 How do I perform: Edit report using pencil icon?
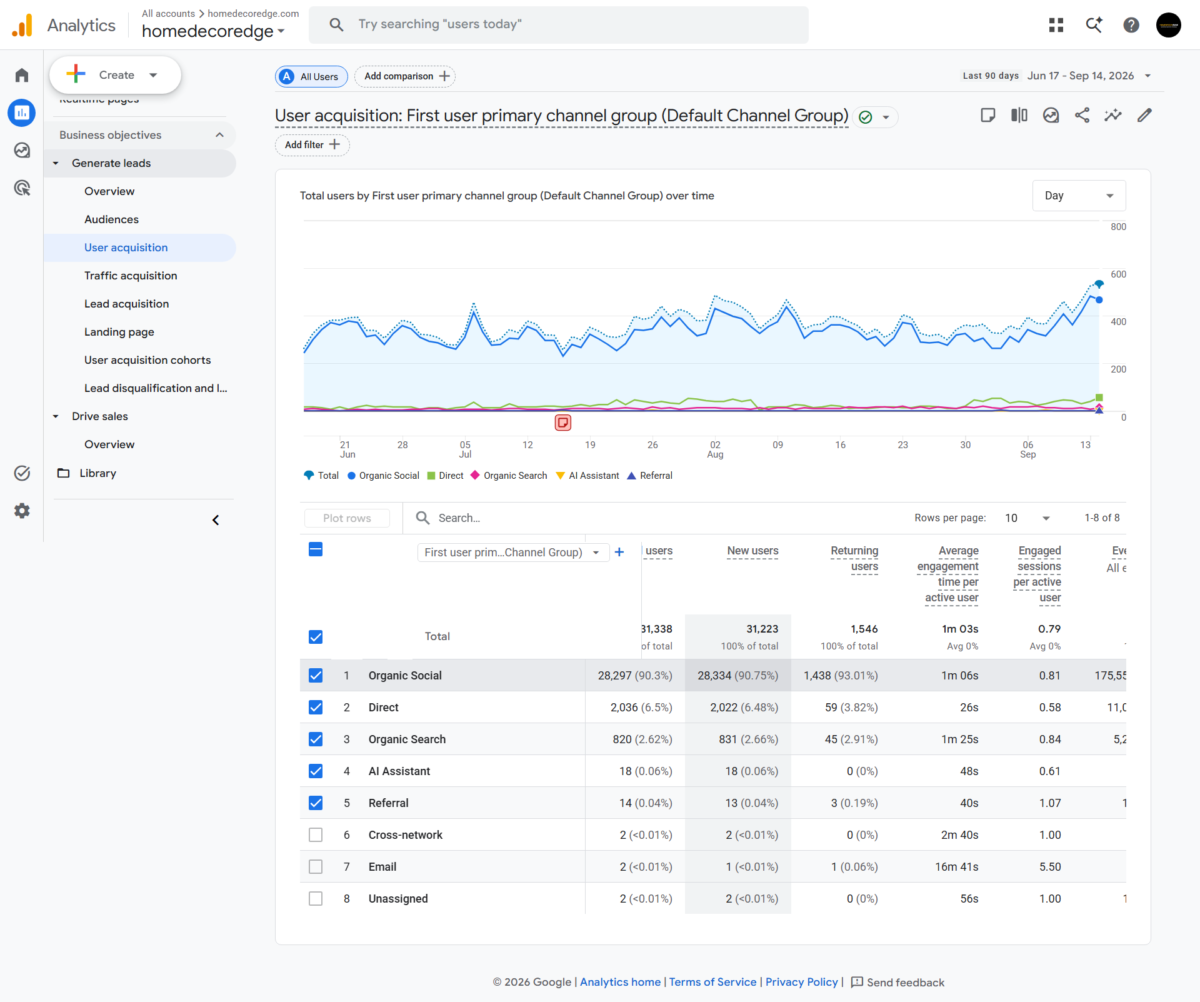[x=1145, y=115]
